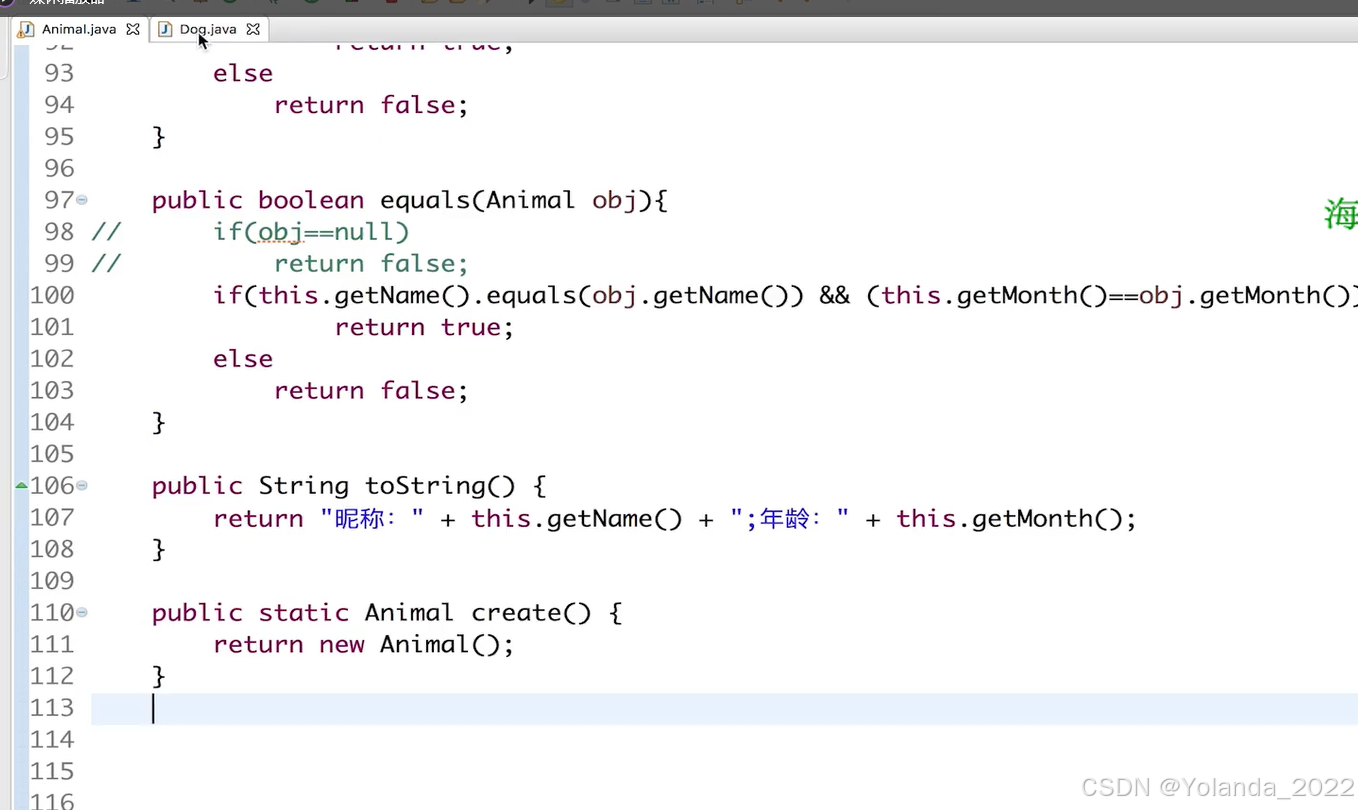
Task: Click 'public static Animal create() {' declaration
Action: pyautogui.click(x=387, y=612)
